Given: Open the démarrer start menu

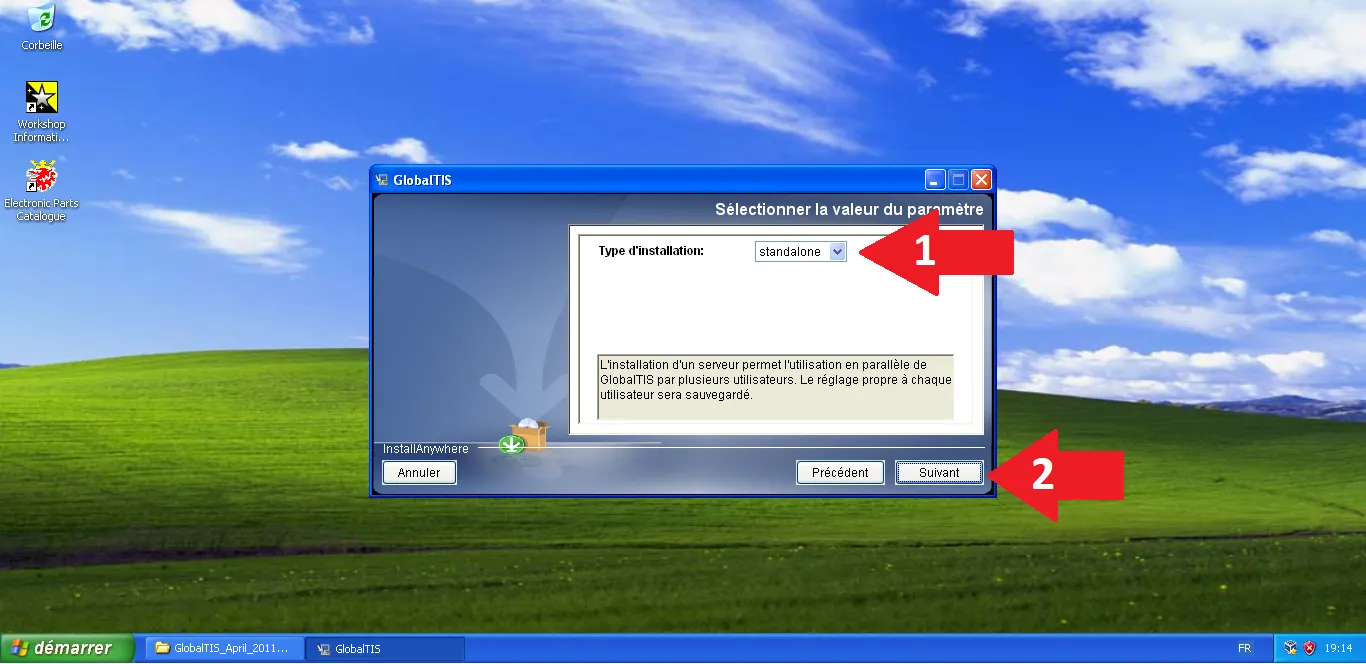Looking at the screenshot, I should [66, 648].
